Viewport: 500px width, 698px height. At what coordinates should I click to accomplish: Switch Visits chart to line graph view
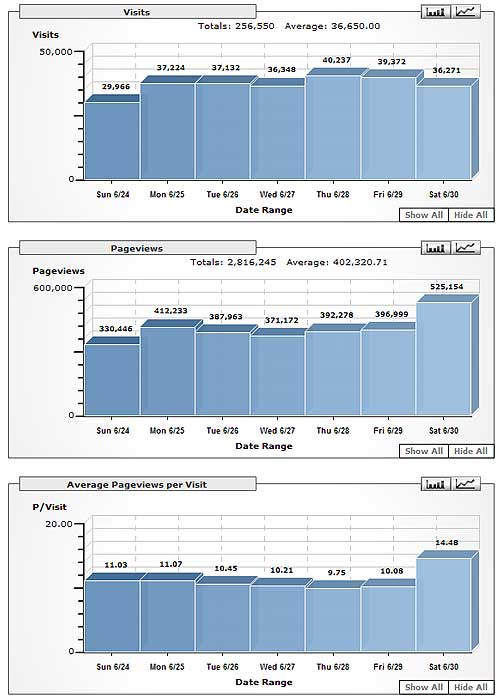click(x=466, y=12)
